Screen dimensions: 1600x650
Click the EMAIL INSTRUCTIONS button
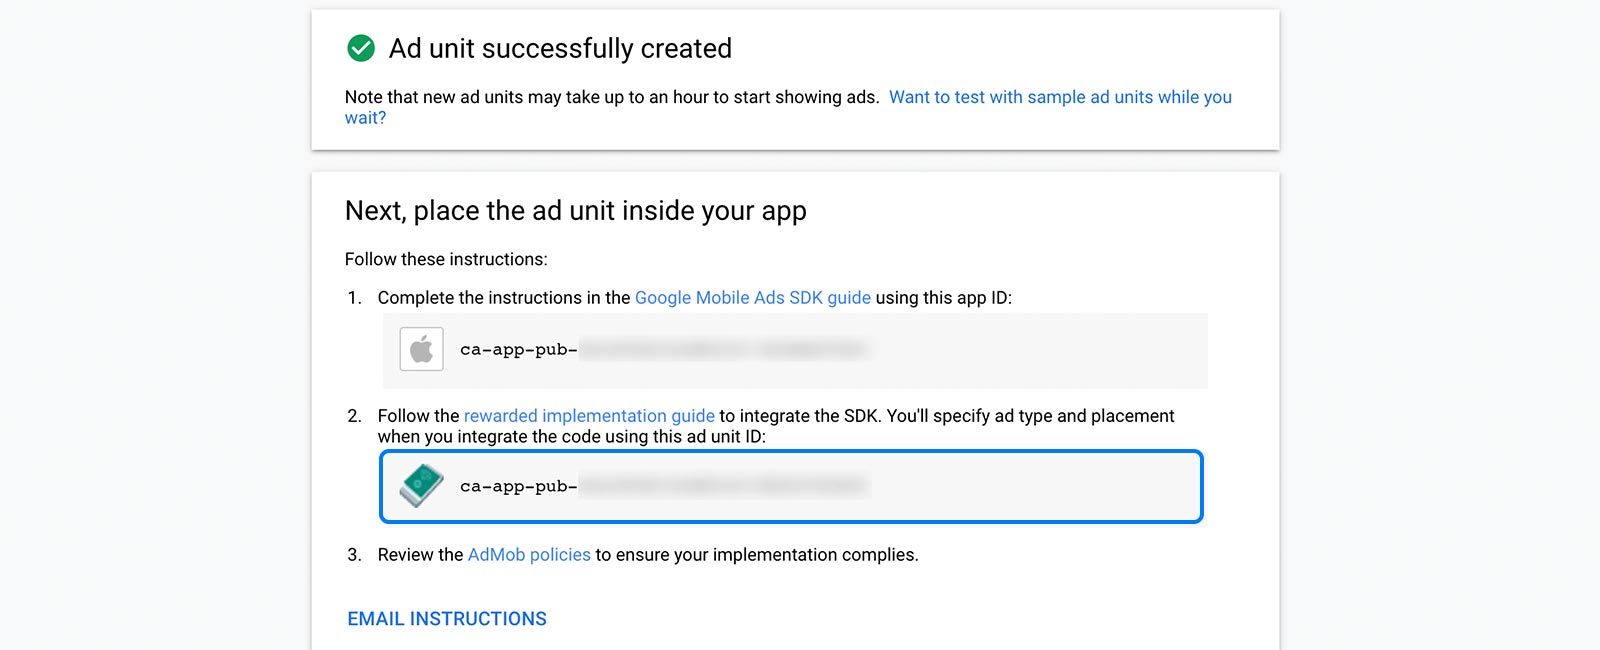[447, 619]
